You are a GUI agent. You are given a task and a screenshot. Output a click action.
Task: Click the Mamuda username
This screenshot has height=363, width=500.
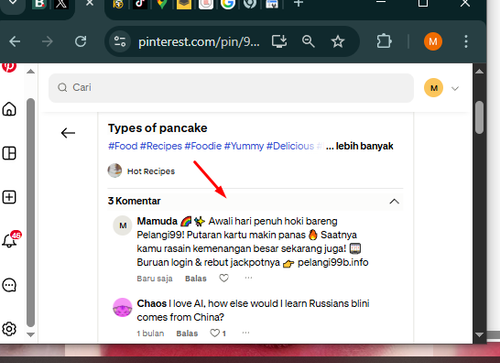coord(157,221)
